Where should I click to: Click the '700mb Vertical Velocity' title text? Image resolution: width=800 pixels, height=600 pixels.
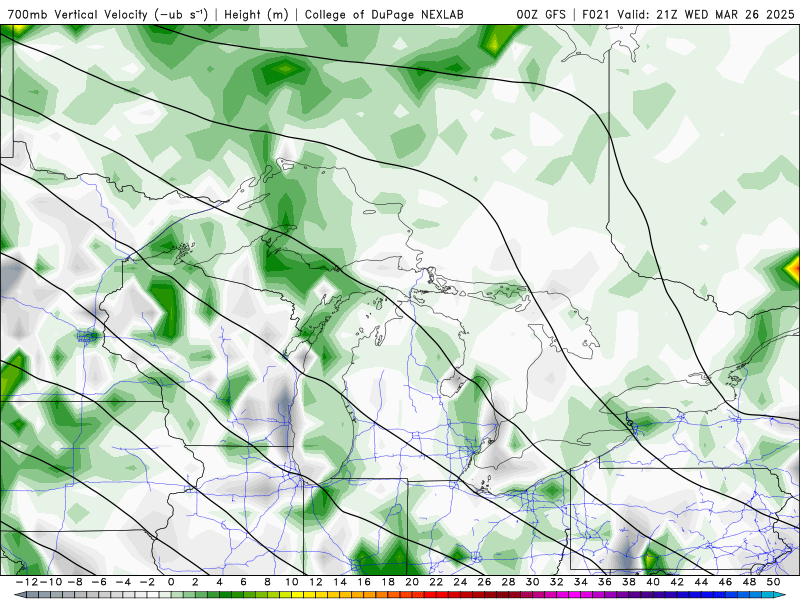coord(78,15)
